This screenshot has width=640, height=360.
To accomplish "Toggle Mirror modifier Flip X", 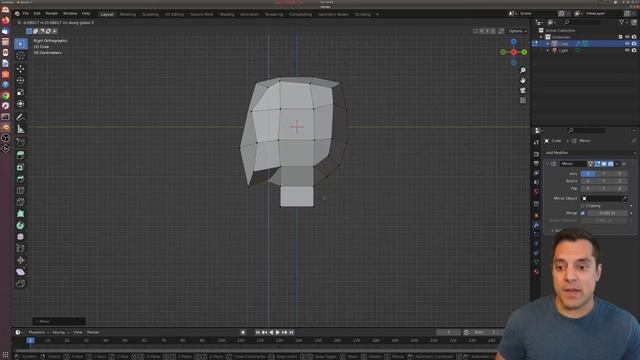I will tap(588, 189).
